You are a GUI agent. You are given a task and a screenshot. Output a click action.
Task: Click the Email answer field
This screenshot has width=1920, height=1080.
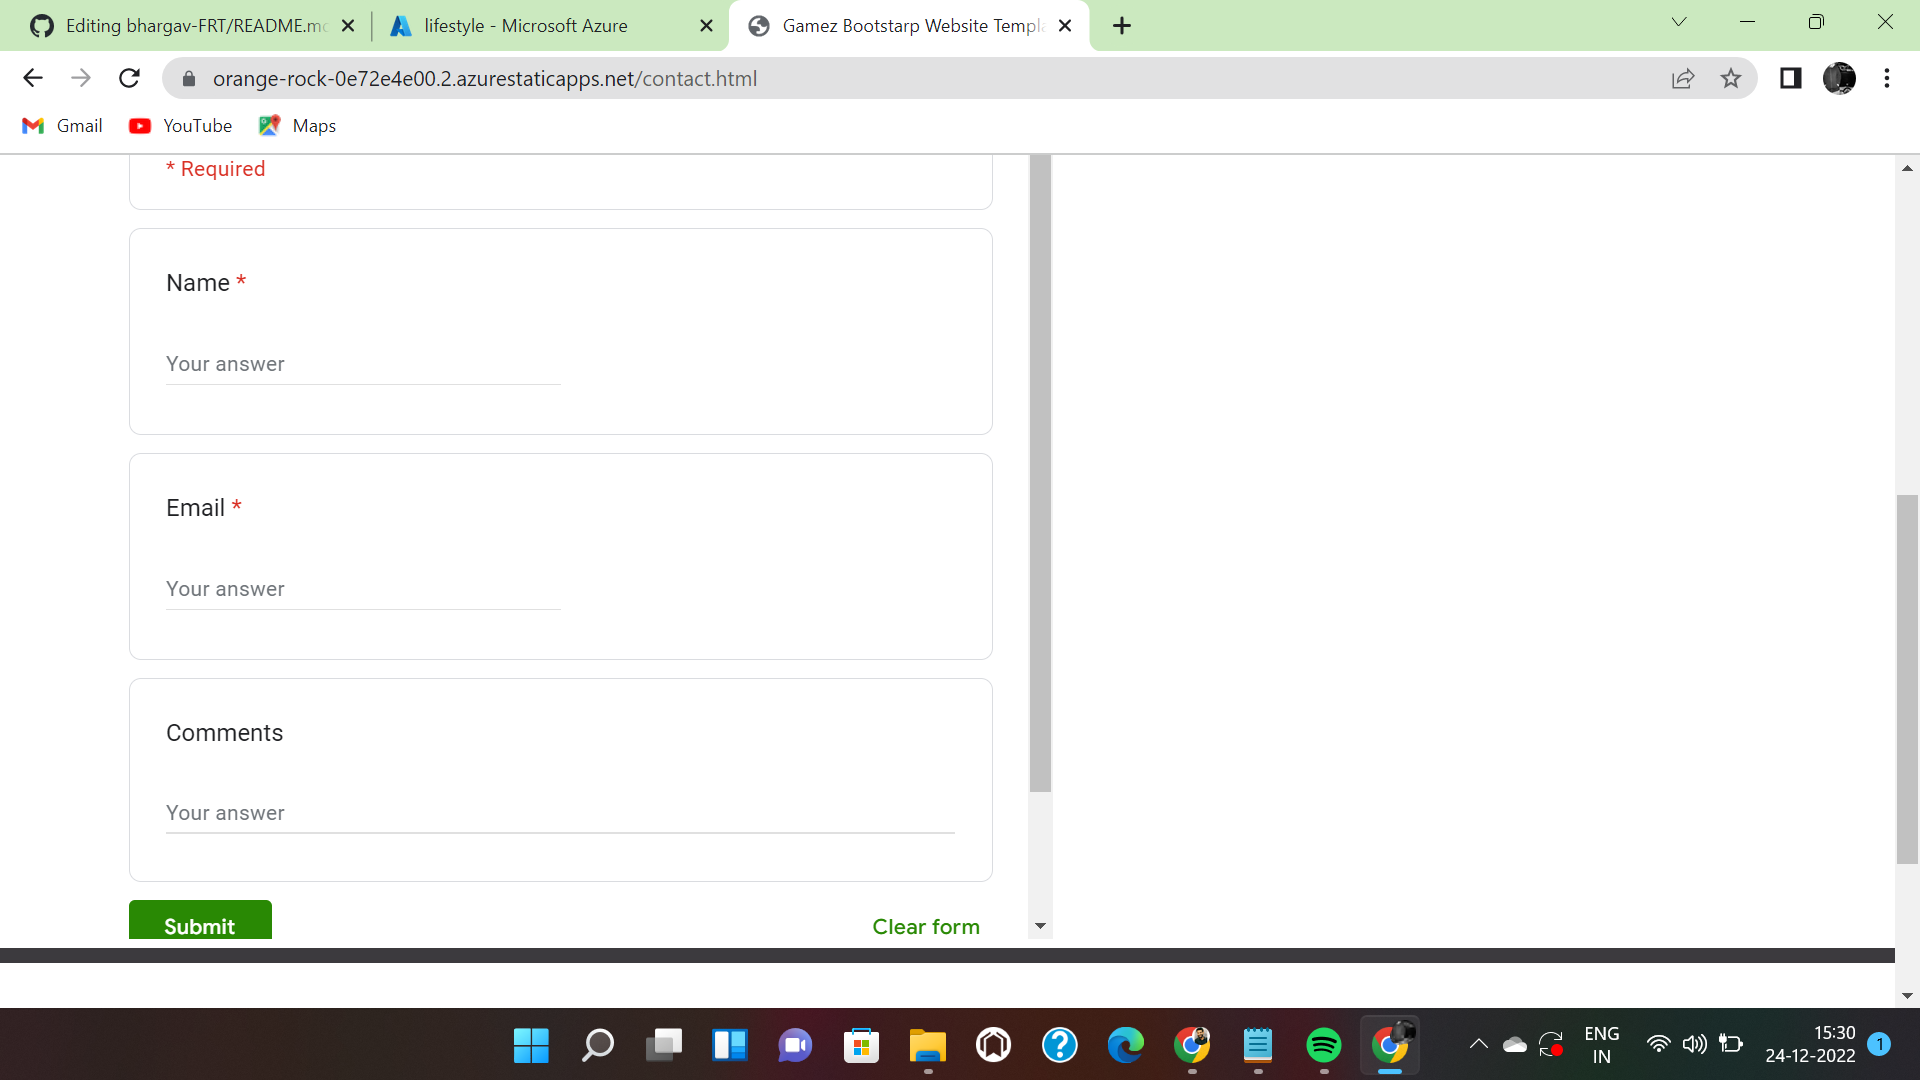pos(363,589)
